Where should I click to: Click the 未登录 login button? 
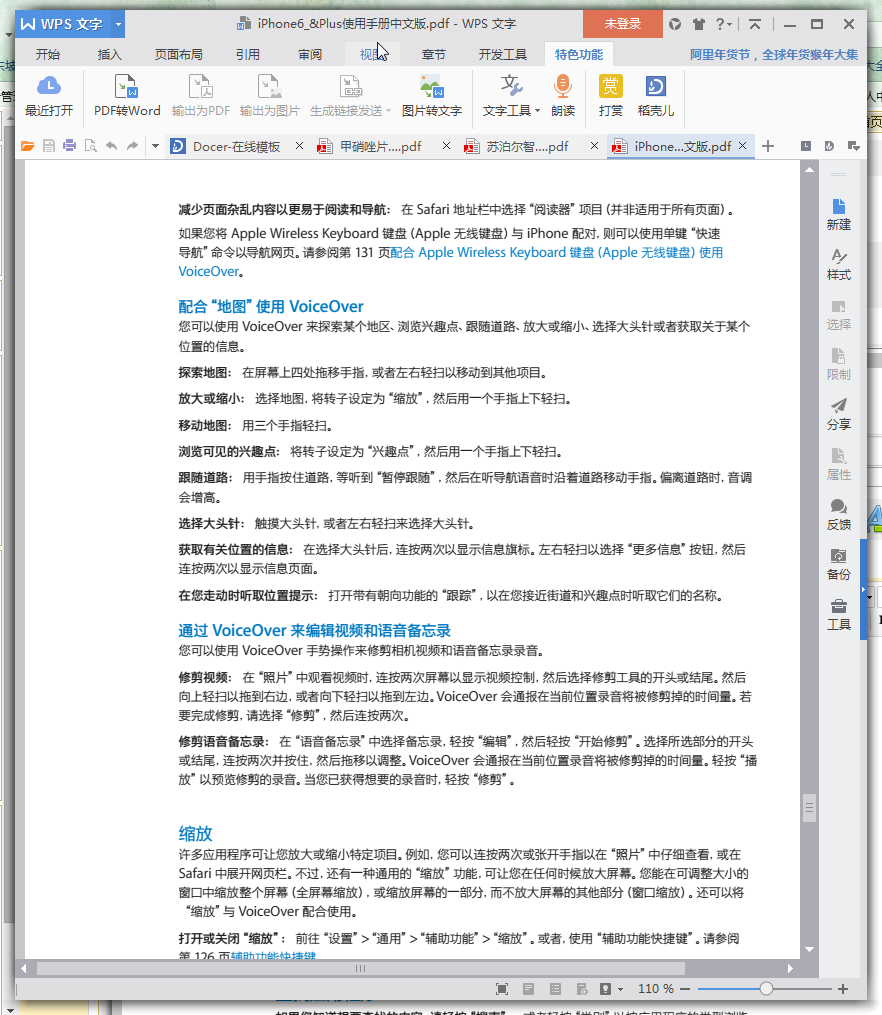coord(622,24)
